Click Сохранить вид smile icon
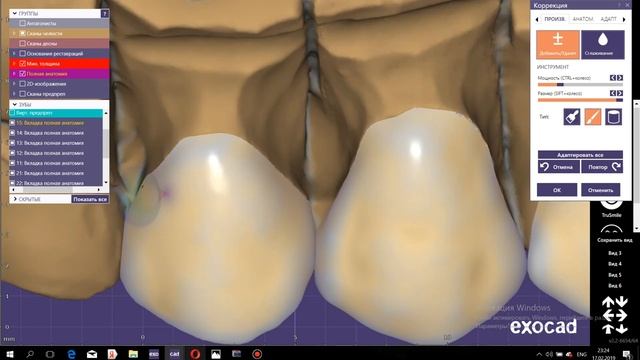The height and width of the screenshot is (360, 640). (611, 230)
